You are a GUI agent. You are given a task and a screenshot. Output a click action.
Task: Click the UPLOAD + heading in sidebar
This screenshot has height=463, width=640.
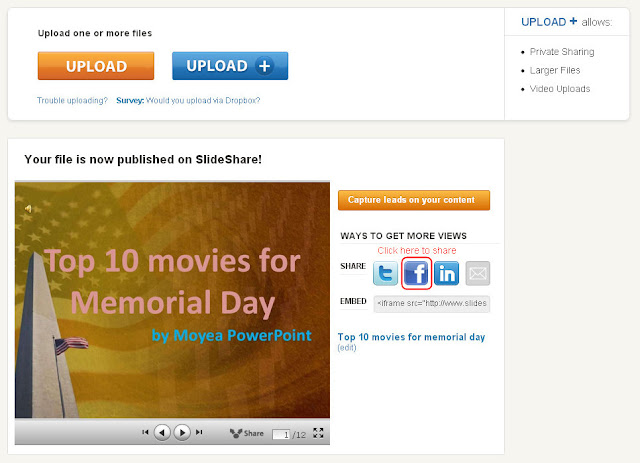pyautogui.click(x=549, y=22)
